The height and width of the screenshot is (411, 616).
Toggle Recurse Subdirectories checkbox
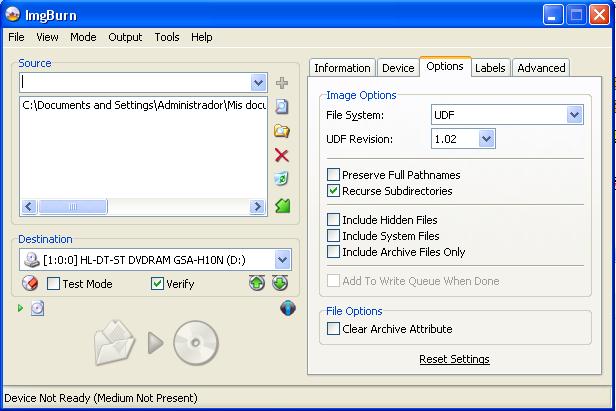[x=333, y=191]
